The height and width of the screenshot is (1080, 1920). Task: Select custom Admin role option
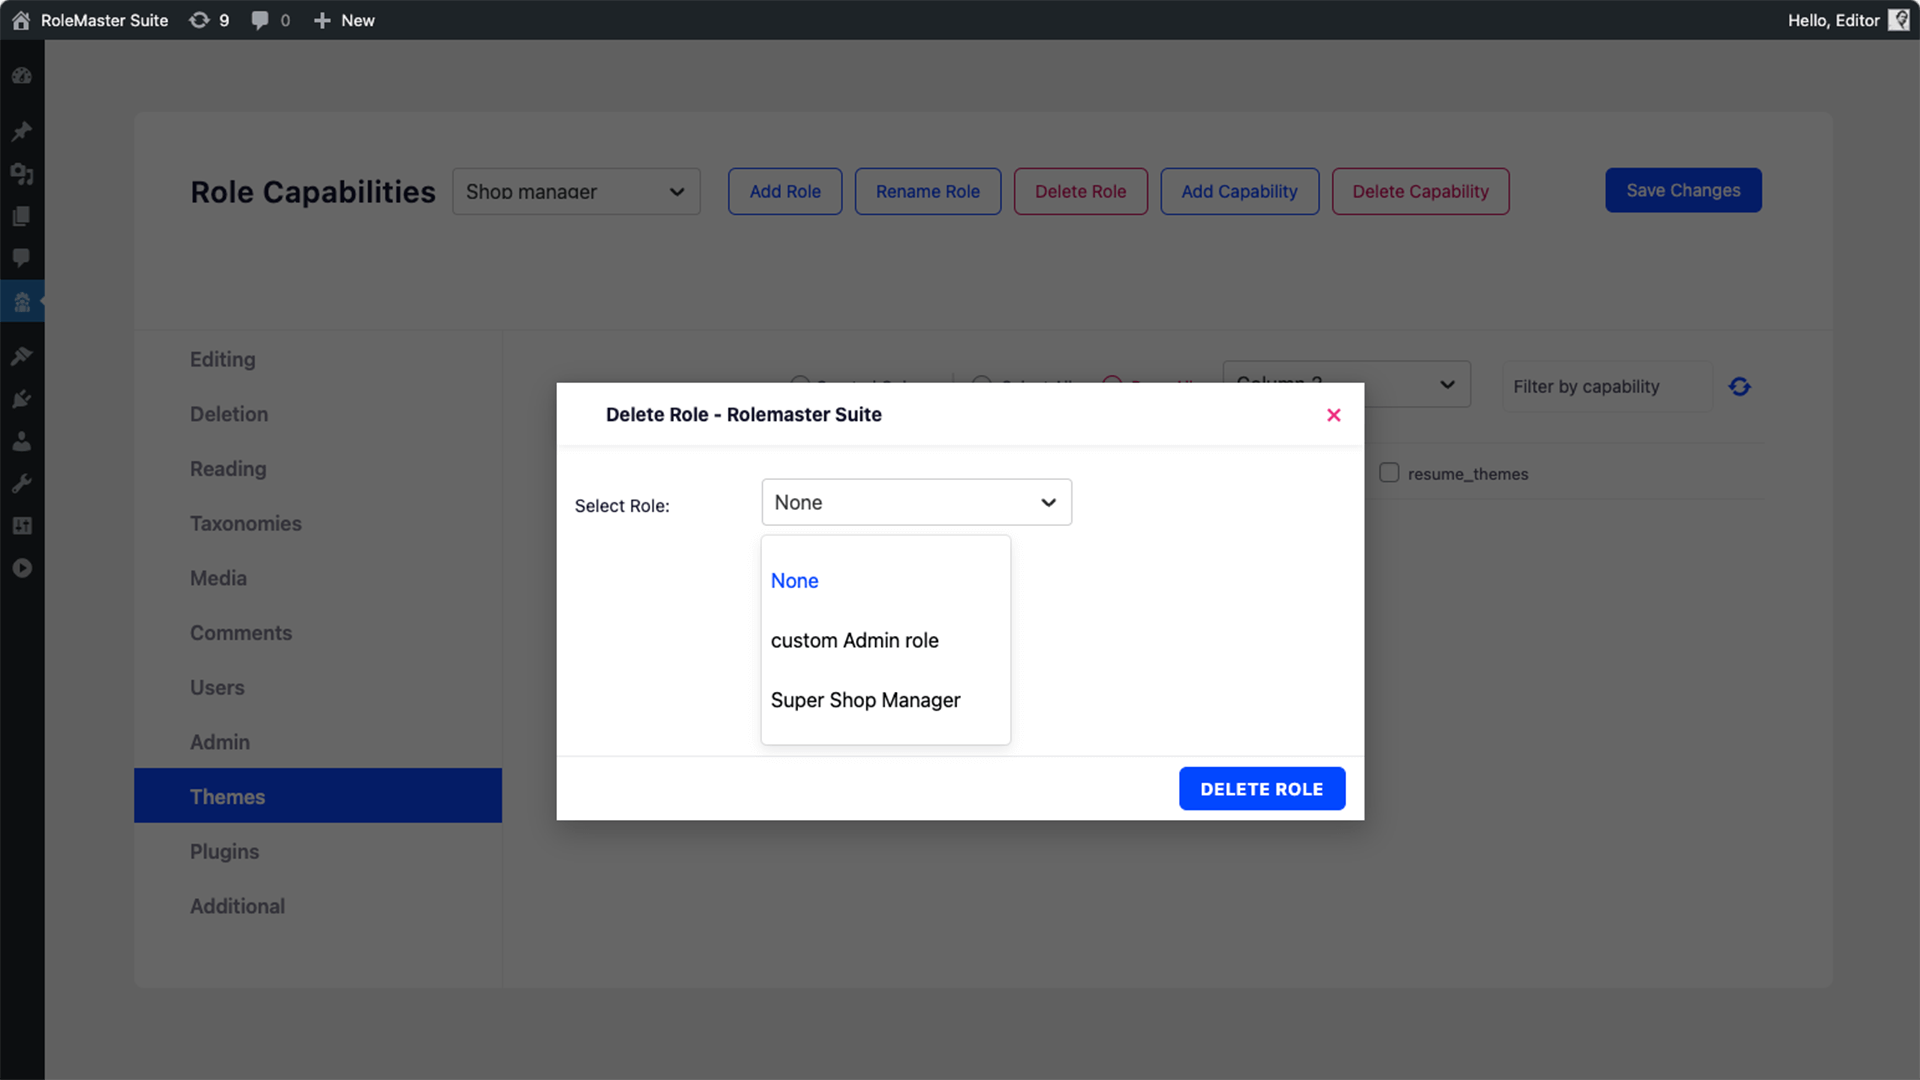(855, 640)
